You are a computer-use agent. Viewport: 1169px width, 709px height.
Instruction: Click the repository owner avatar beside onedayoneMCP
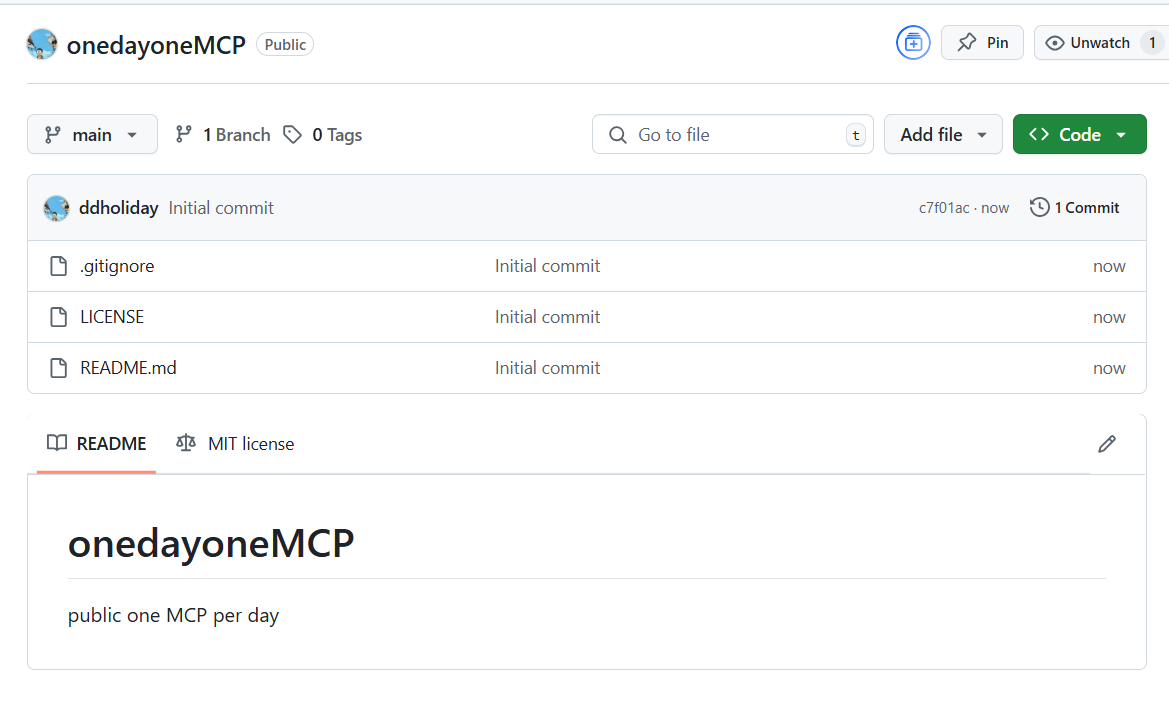(42, 44)
